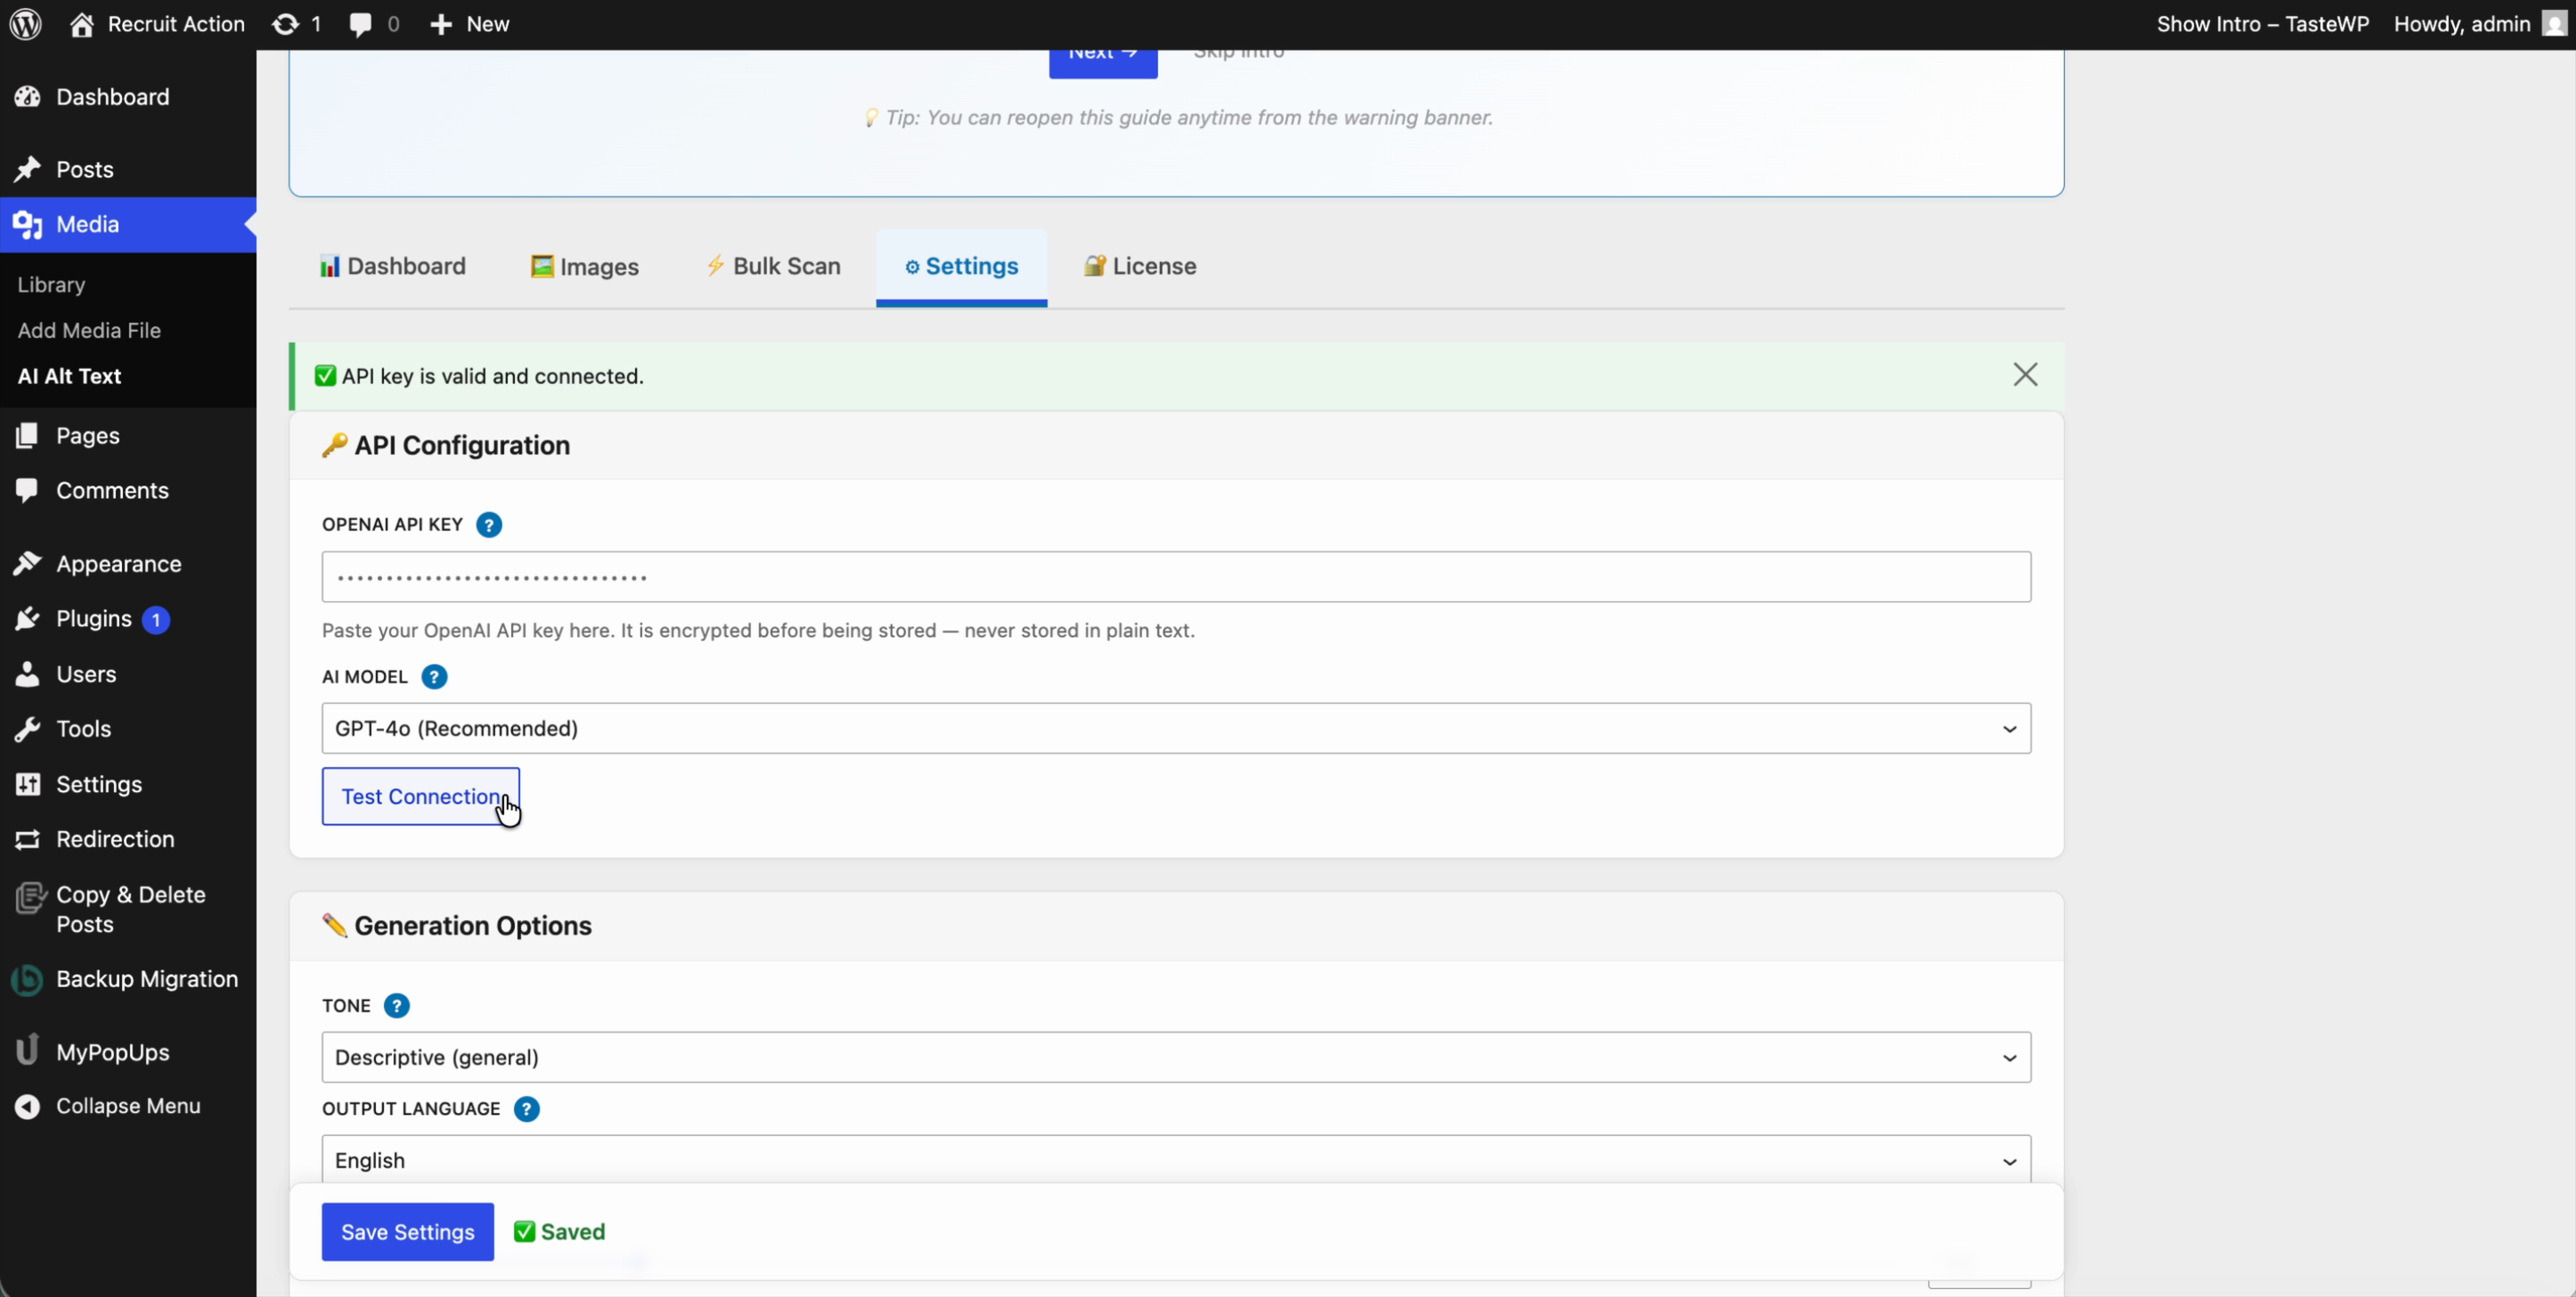Collapse the admin sidebar menu
Screen dimensions: 2576x1297
pyautogui.click(x=127, y=1106)
